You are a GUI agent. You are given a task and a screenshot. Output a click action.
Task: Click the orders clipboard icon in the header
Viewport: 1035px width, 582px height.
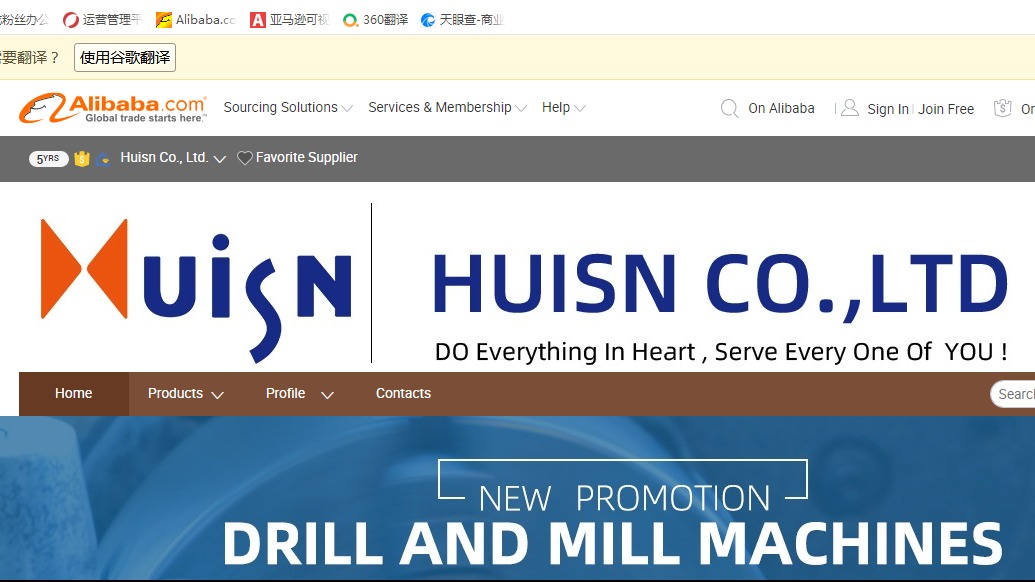(1003, 108)
